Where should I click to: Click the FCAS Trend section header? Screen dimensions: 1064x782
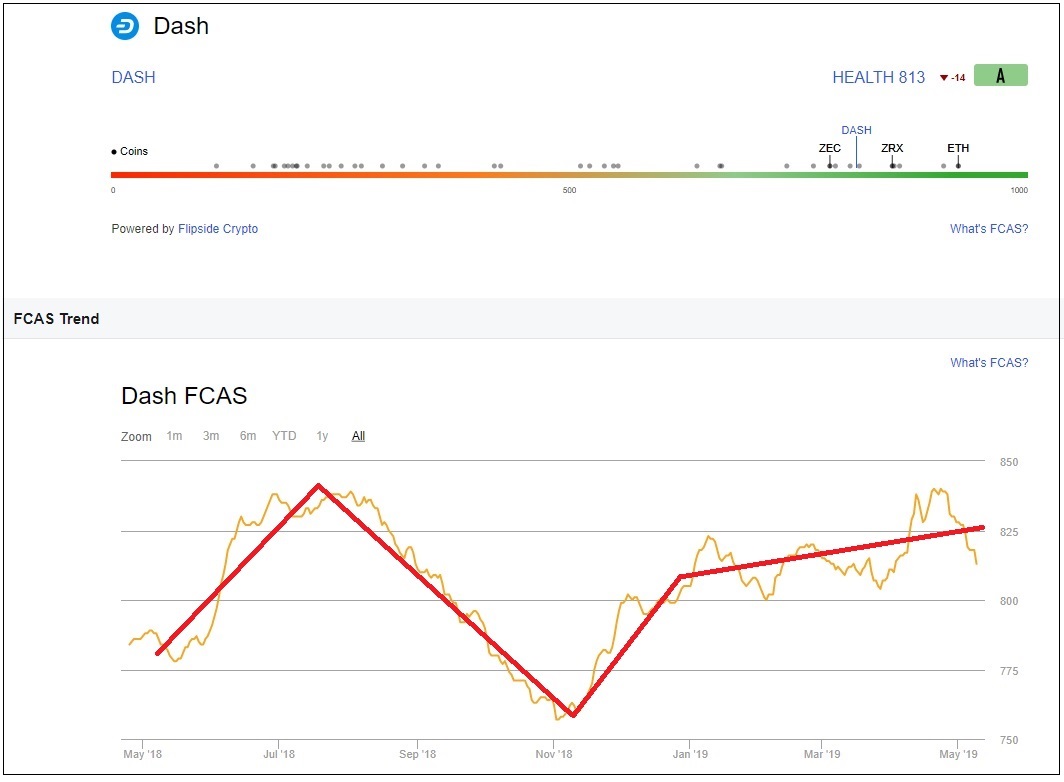click(x=56, y=318)
